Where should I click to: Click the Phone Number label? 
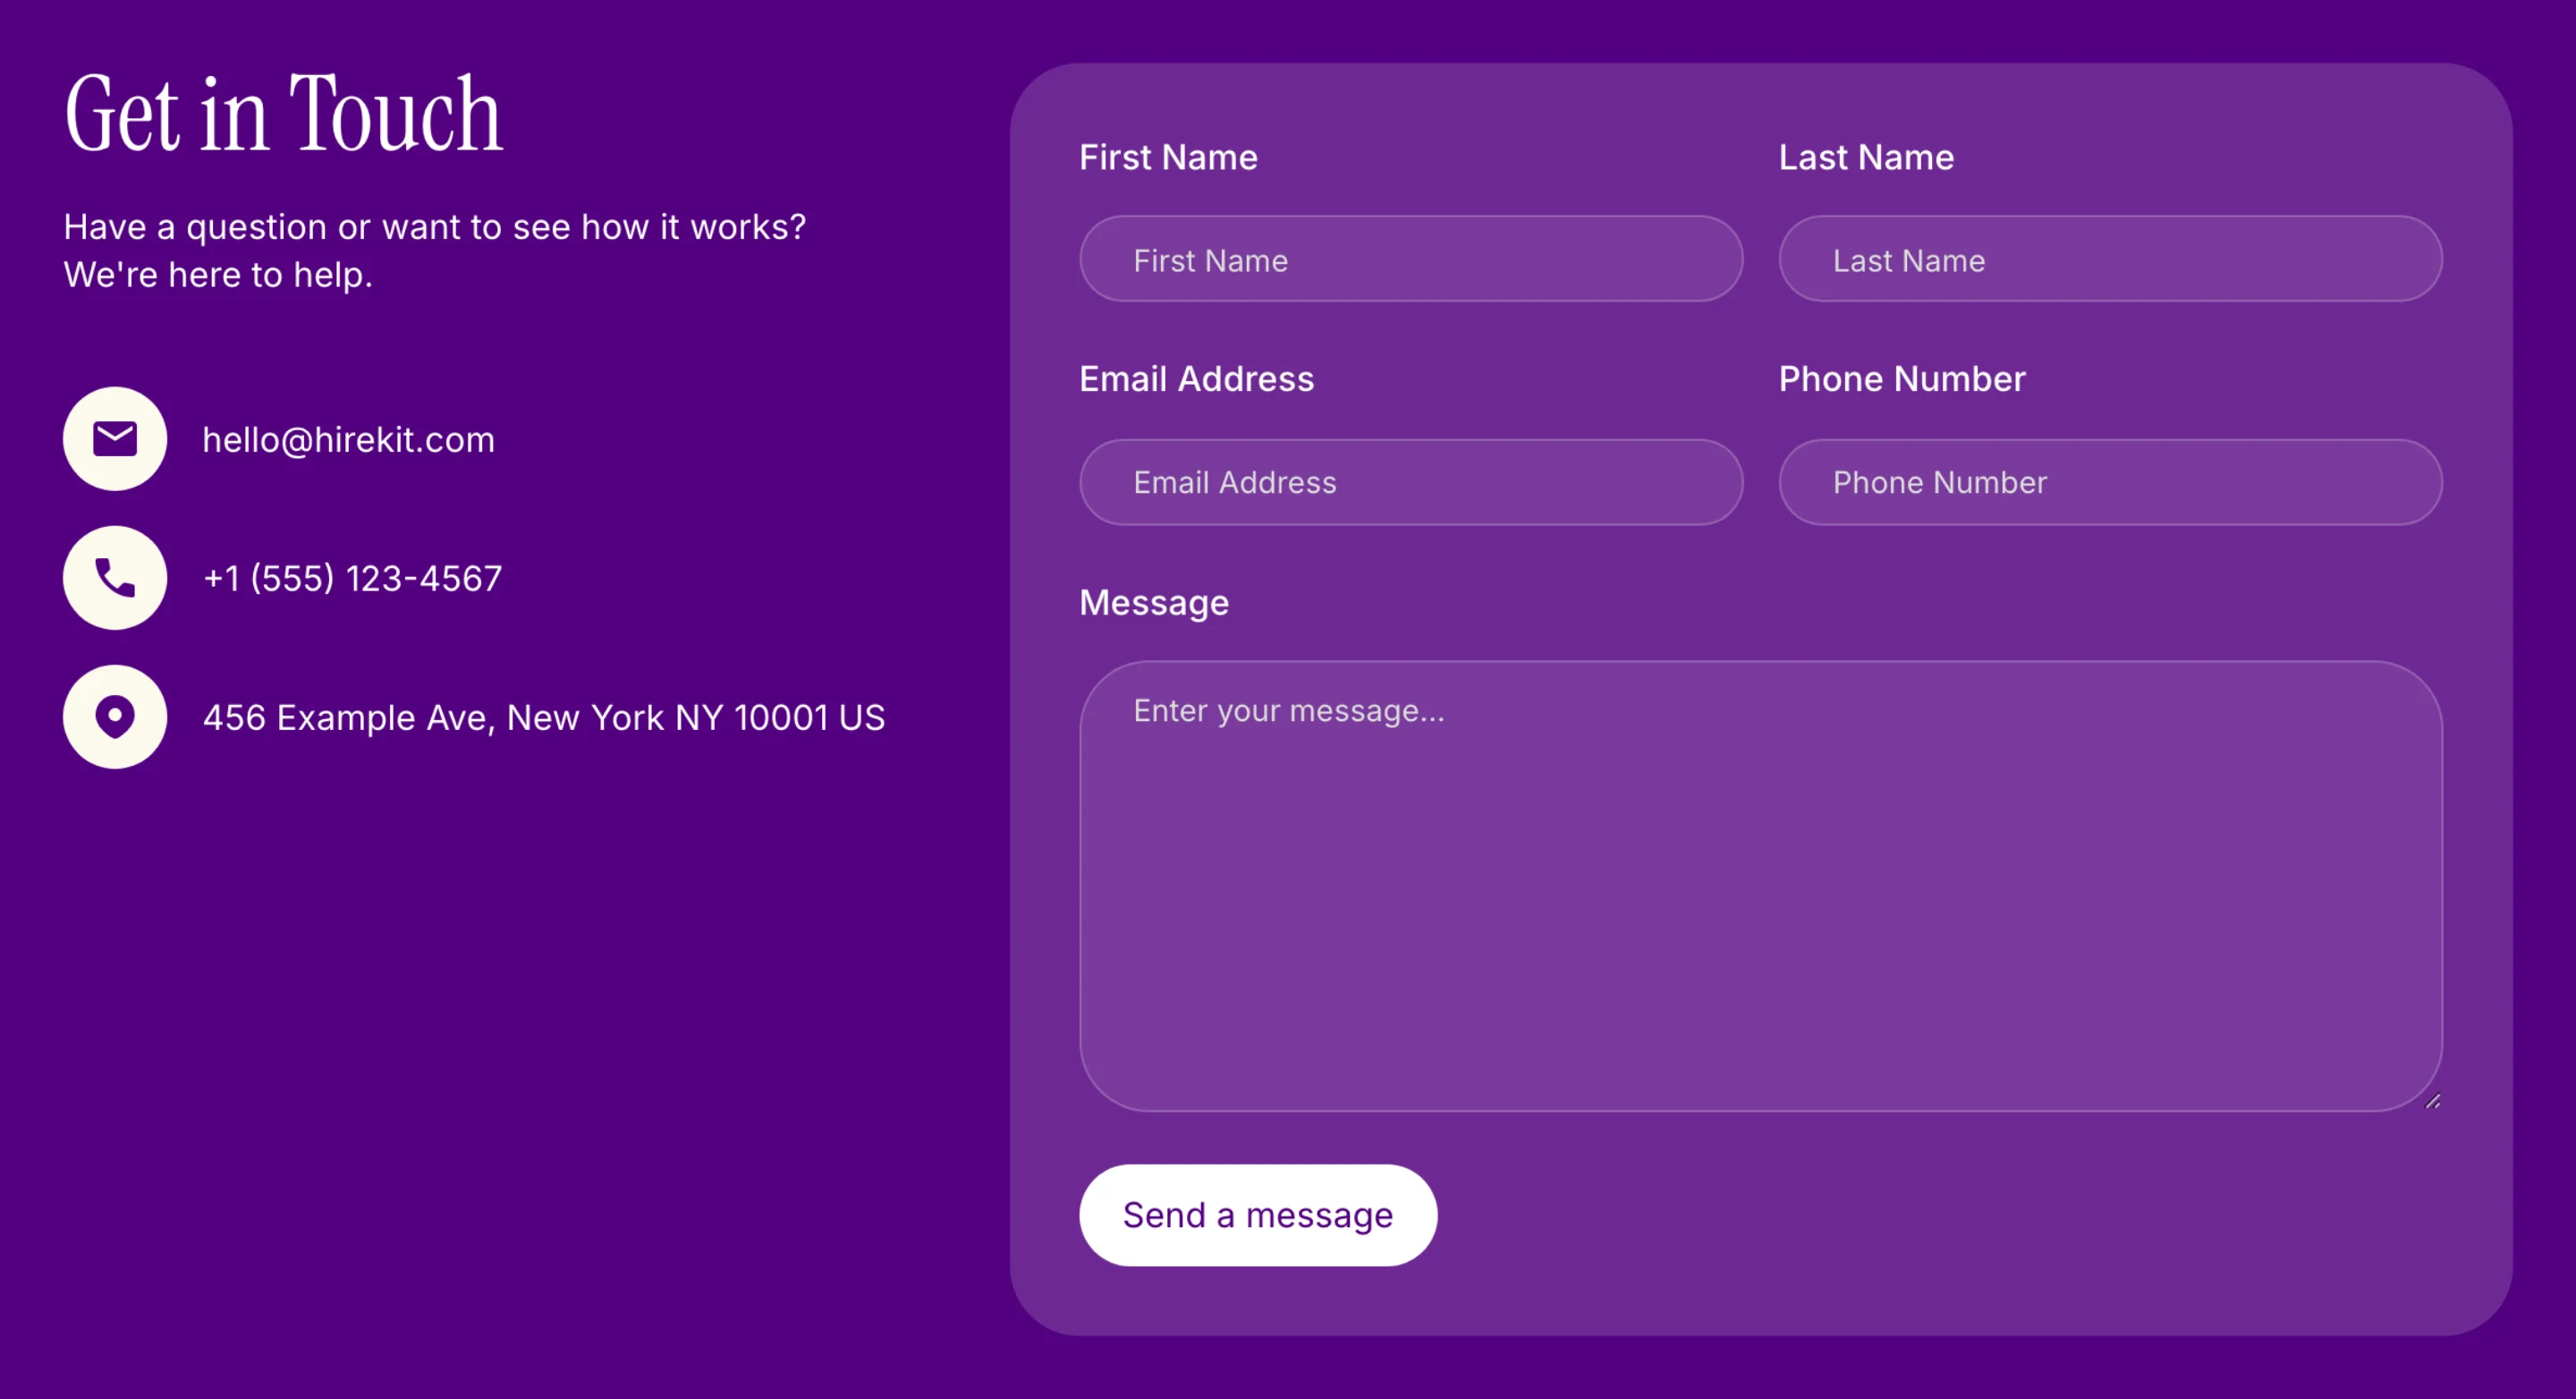coord(1902,379)
